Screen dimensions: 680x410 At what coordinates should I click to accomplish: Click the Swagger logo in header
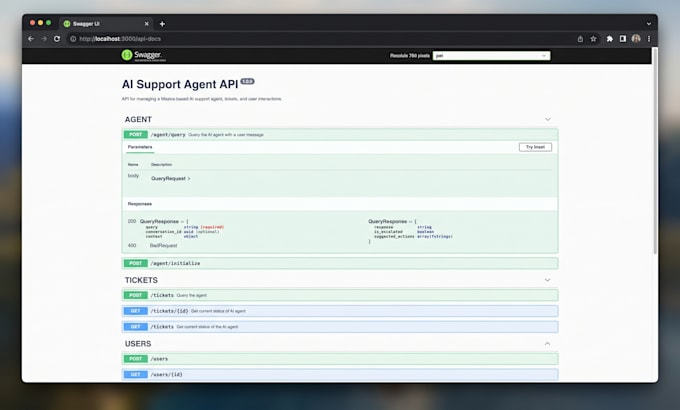(x=144, y=55)
